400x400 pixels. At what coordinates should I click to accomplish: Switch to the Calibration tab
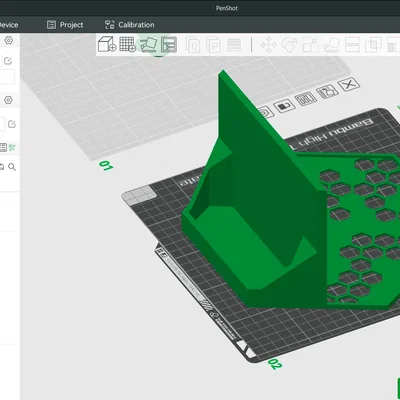tap(130, 25)
